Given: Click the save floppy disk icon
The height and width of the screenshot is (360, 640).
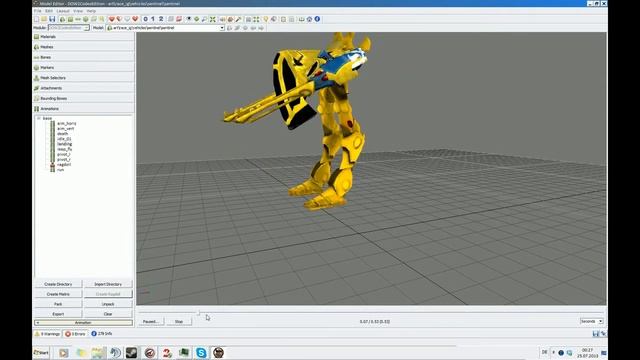Looking at the screenshot, I should [52, 19].
